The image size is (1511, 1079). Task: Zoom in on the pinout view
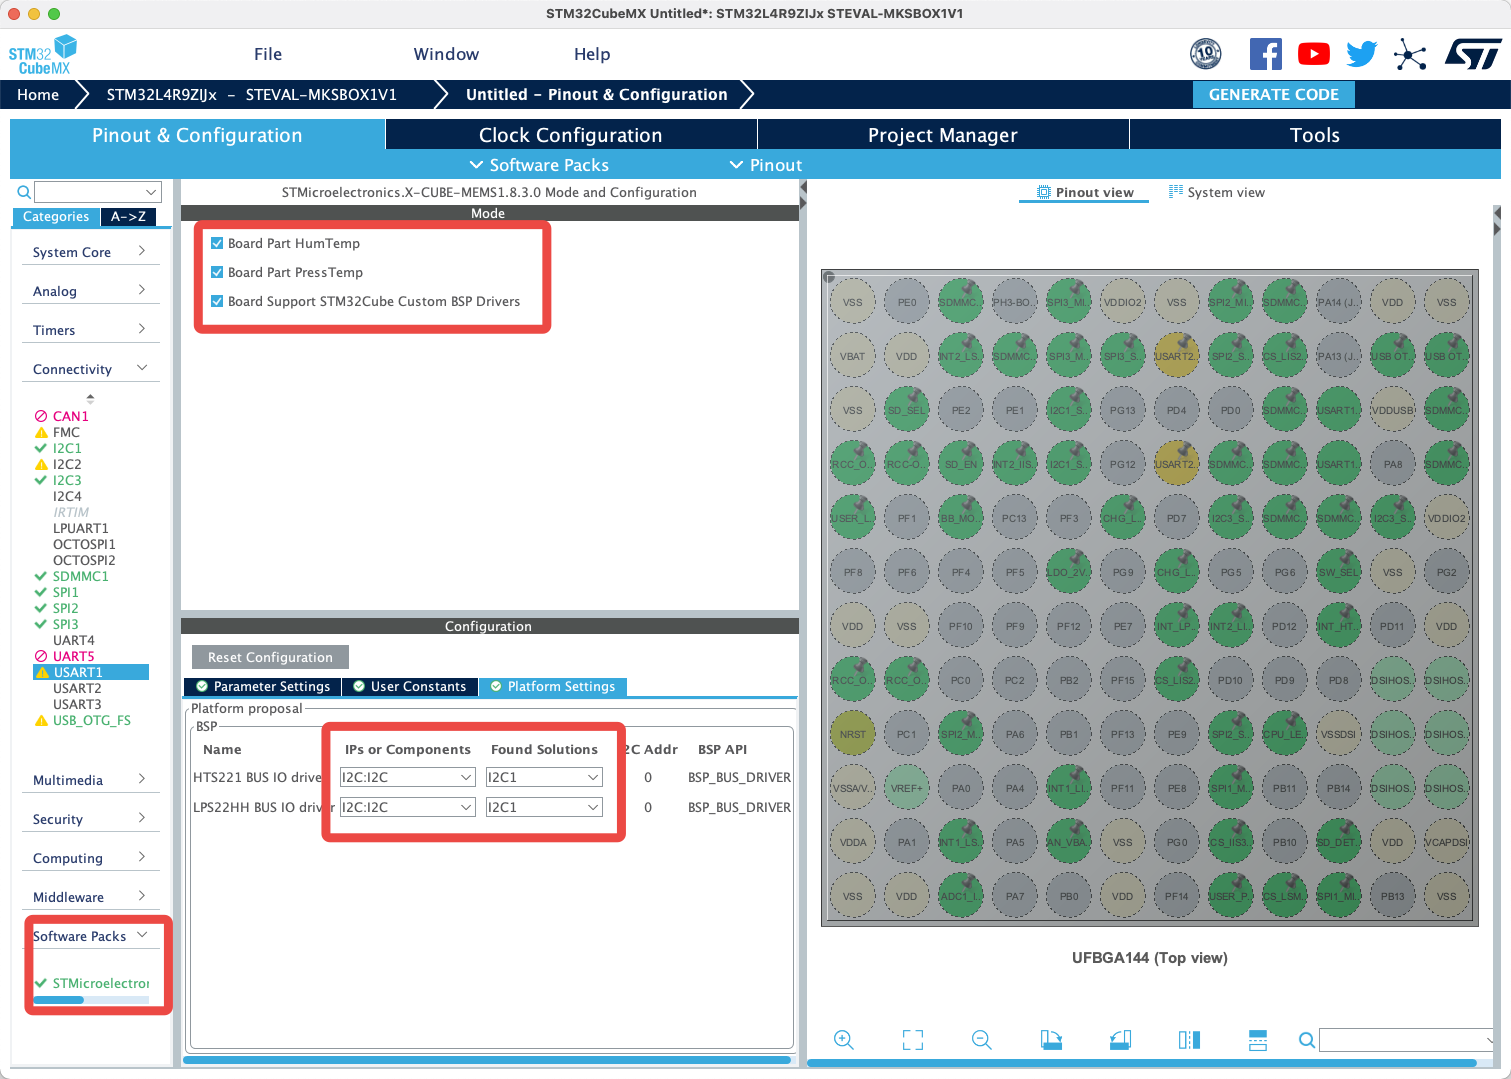(844, 1040)
